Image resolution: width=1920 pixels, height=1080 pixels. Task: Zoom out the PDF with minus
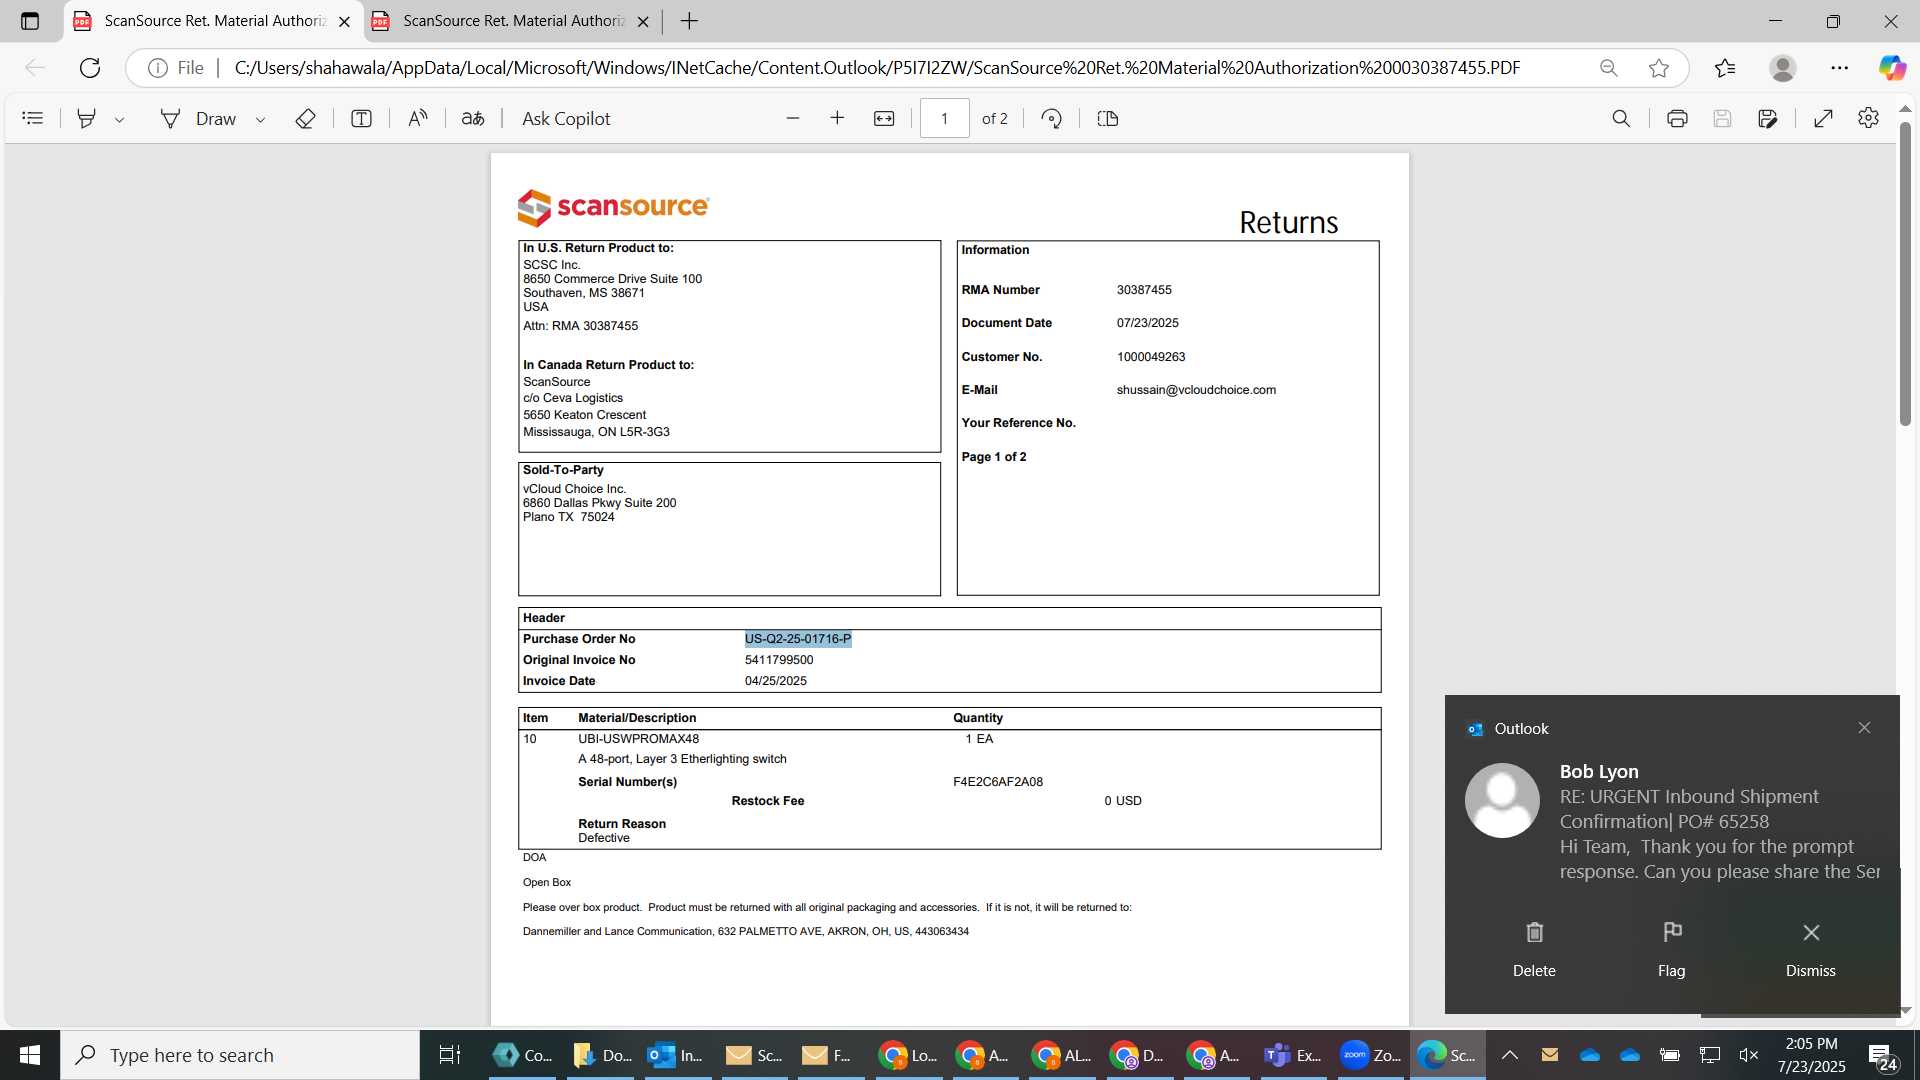click(793, 119)
